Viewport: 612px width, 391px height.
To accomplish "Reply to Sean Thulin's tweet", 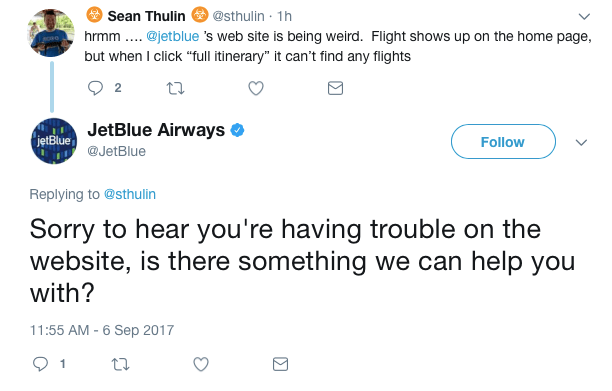I will pyautogui.click(x=95, y=88).
